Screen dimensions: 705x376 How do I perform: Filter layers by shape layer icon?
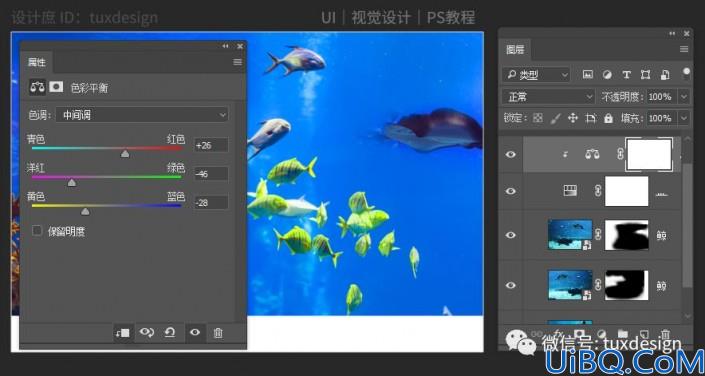pos(646,75)
